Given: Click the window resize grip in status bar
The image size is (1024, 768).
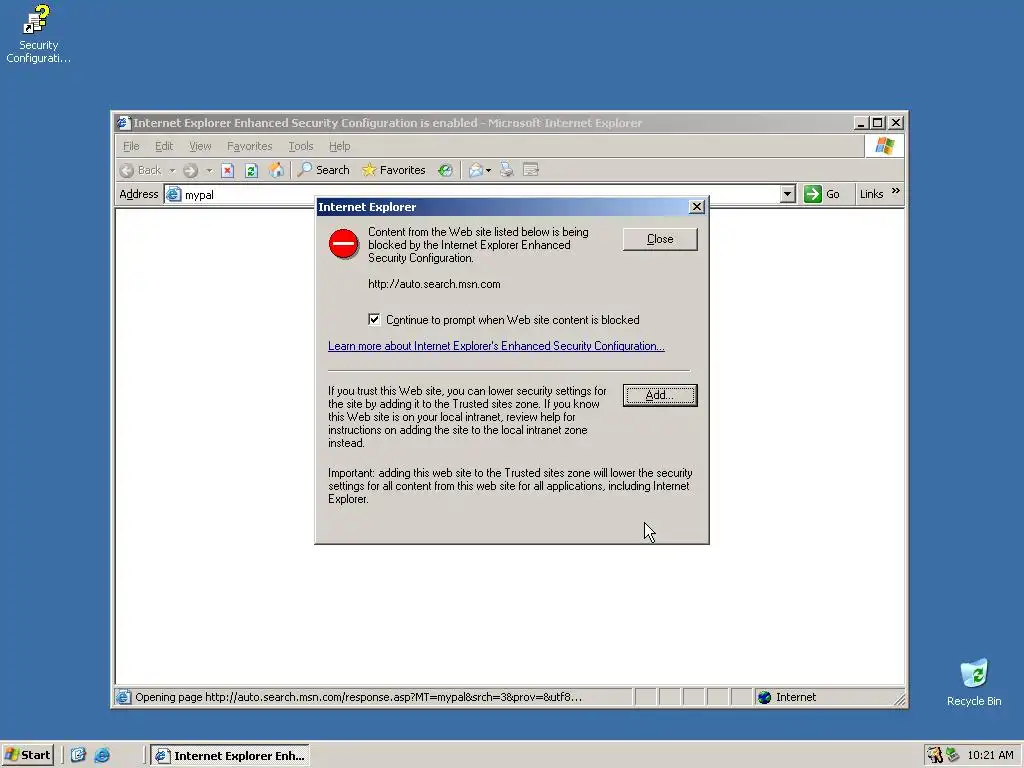Looking at the screenshot, I should 899,699.
